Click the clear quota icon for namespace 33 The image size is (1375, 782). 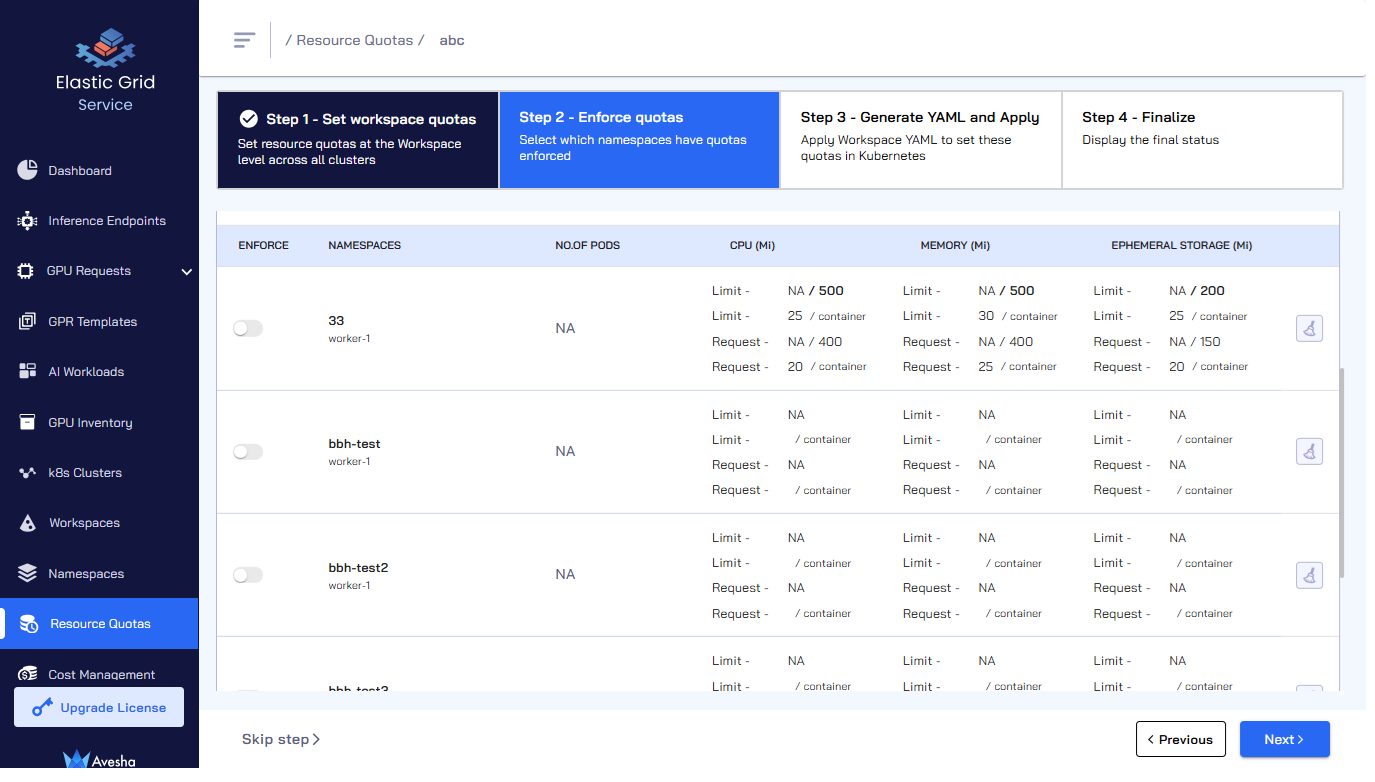[1309, 328]
